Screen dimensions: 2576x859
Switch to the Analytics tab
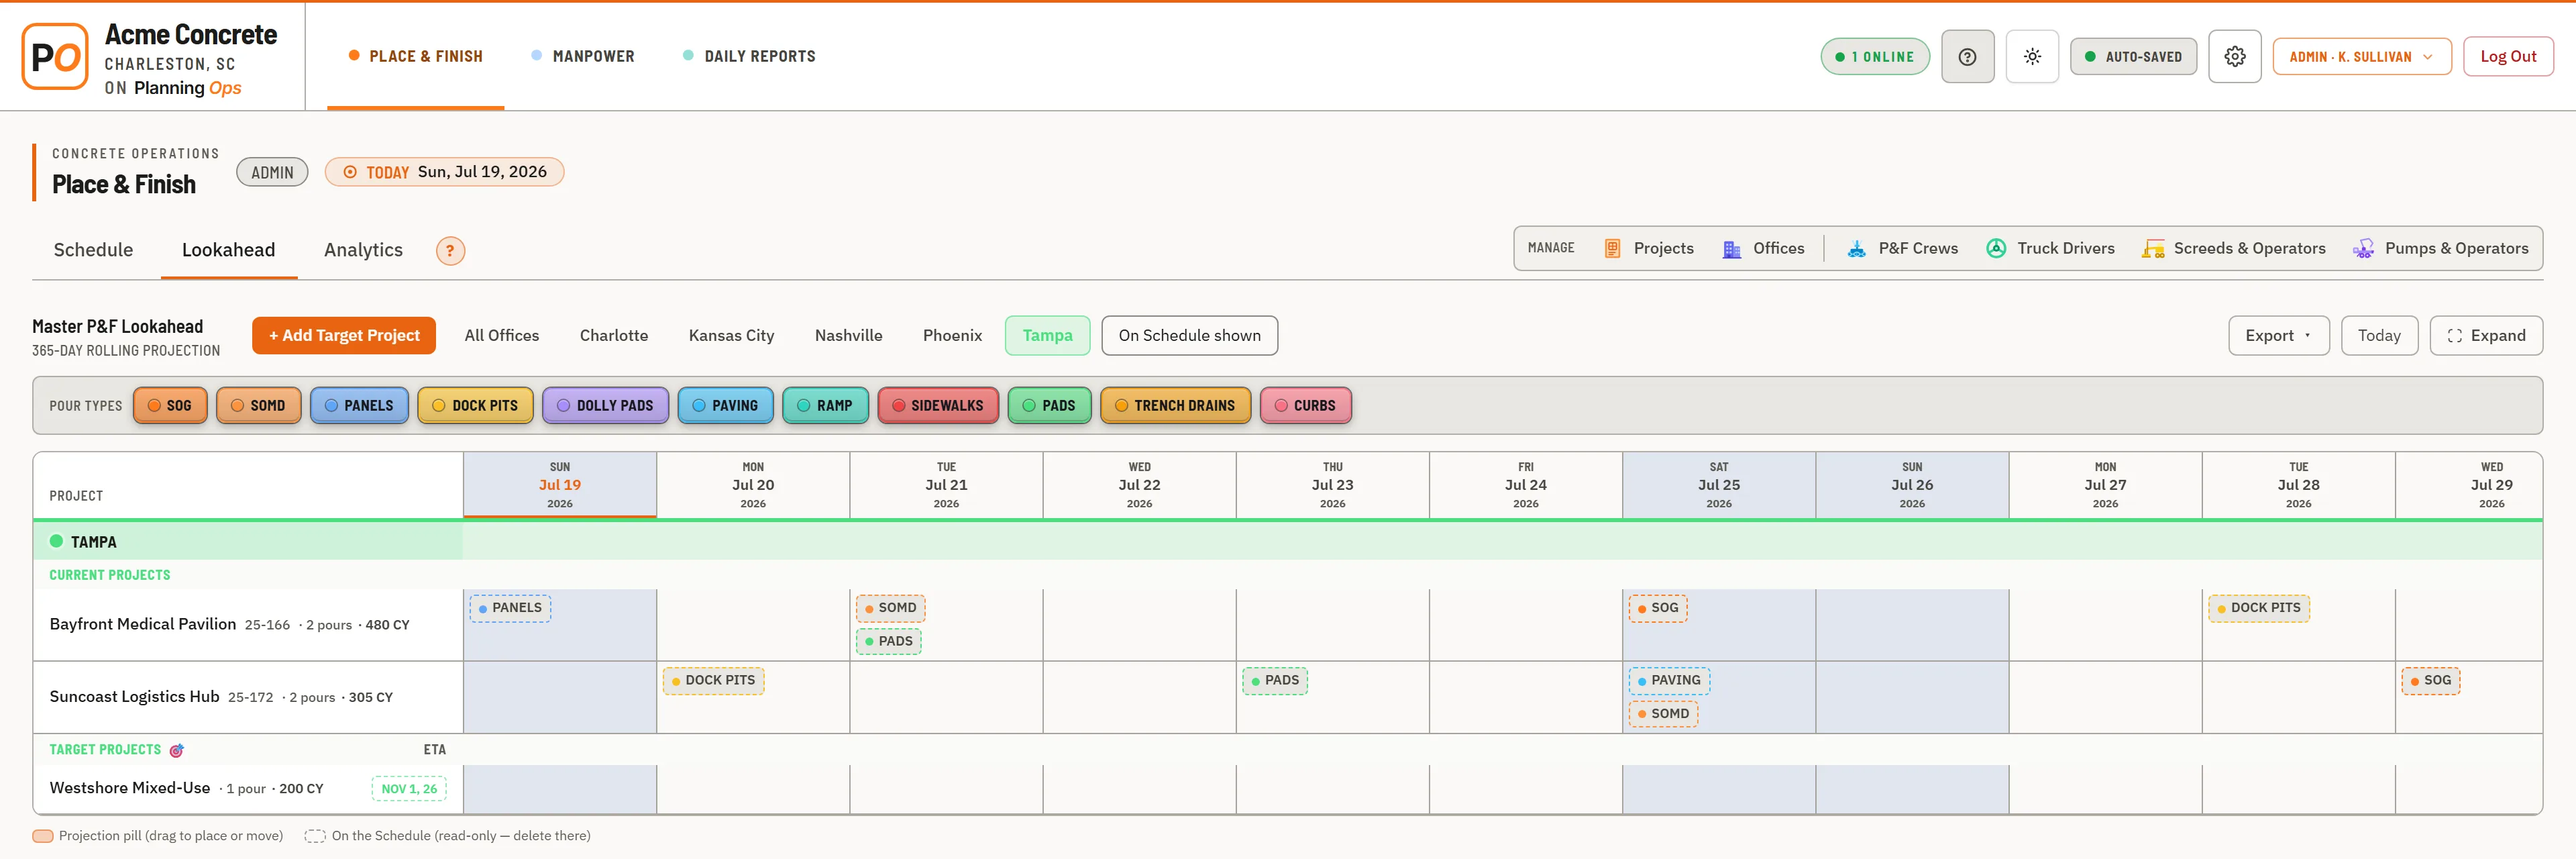363,250
